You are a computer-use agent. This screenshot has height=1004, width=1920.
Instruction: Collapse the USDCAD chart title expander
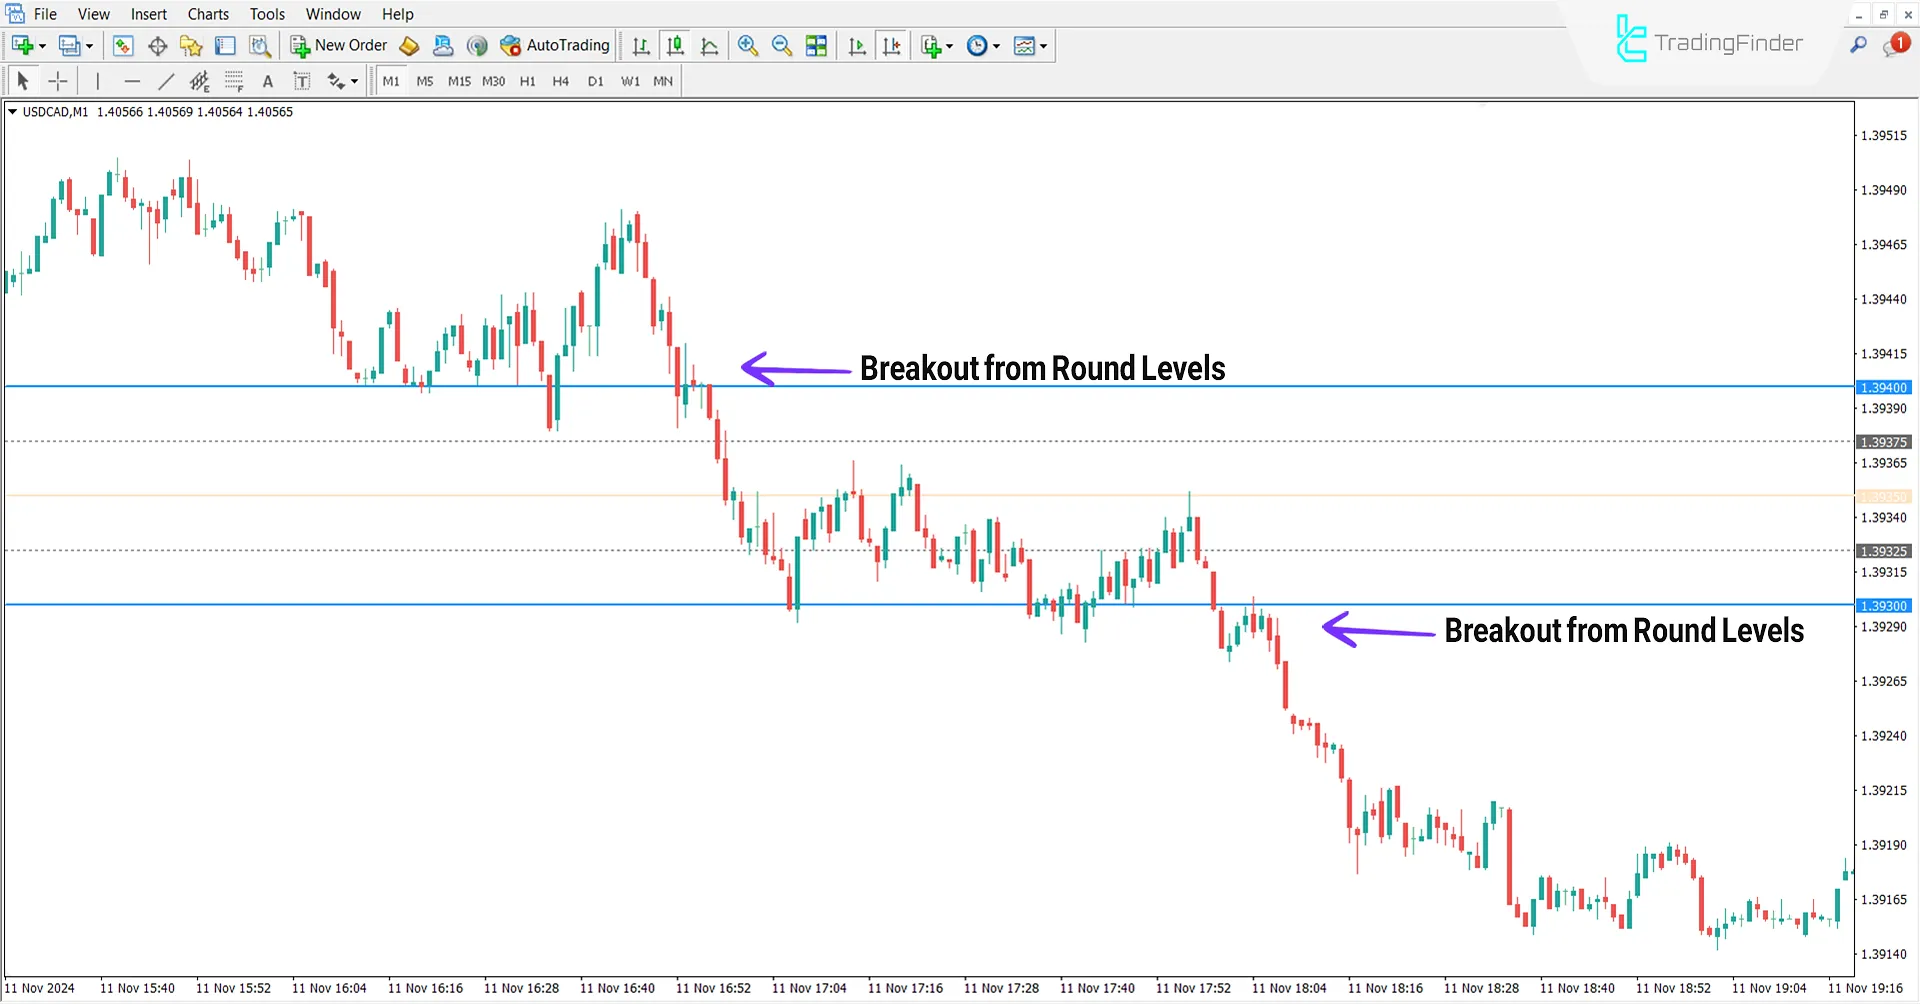coord(13,112)
